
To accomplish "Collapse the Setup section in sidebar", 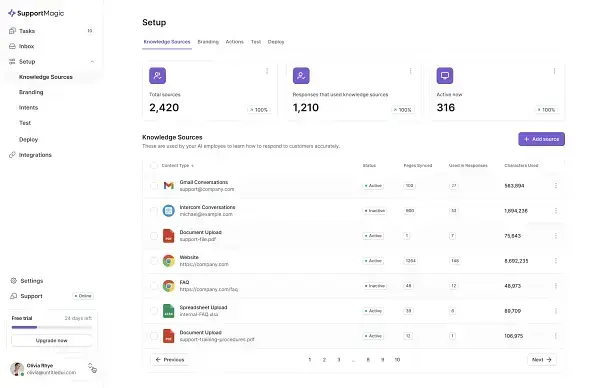I will tap(92, 62).
